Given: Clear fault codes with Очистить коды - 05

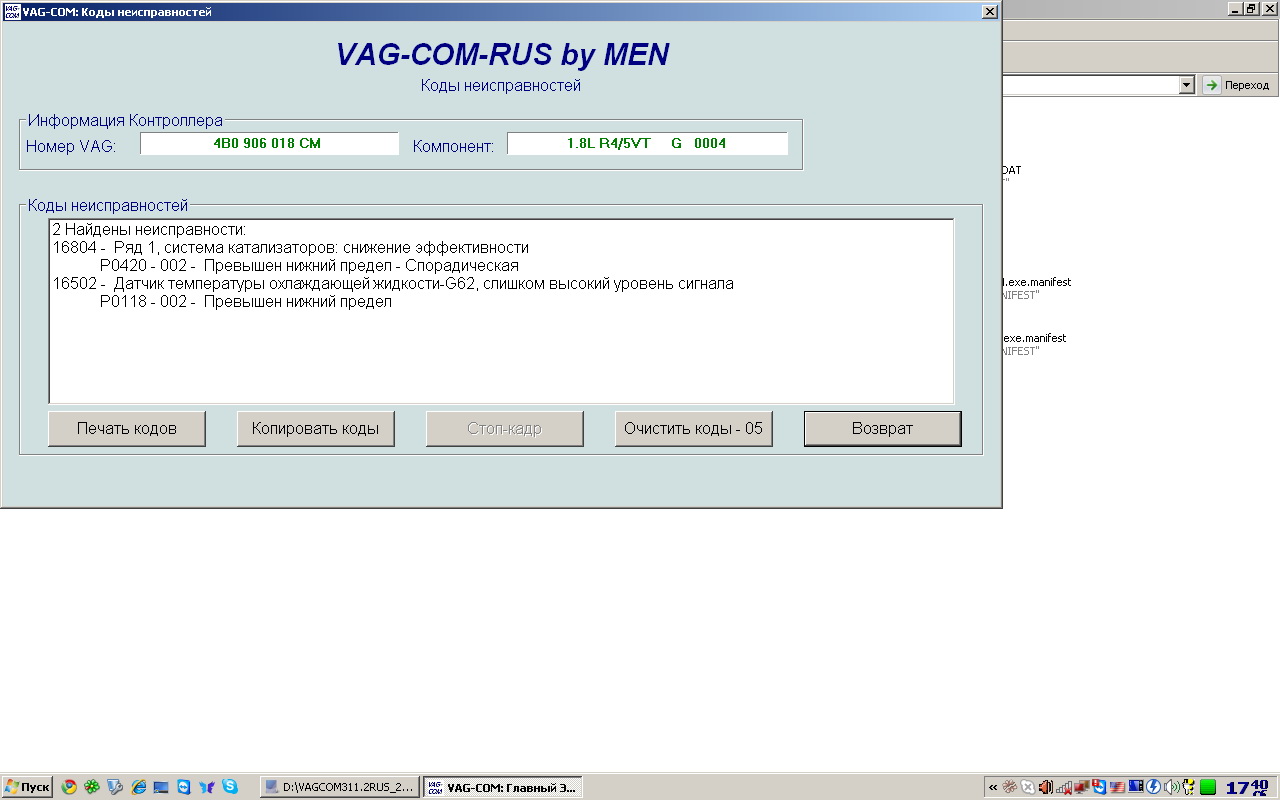Looking at the screenshot, I should (x=693, y=428).
